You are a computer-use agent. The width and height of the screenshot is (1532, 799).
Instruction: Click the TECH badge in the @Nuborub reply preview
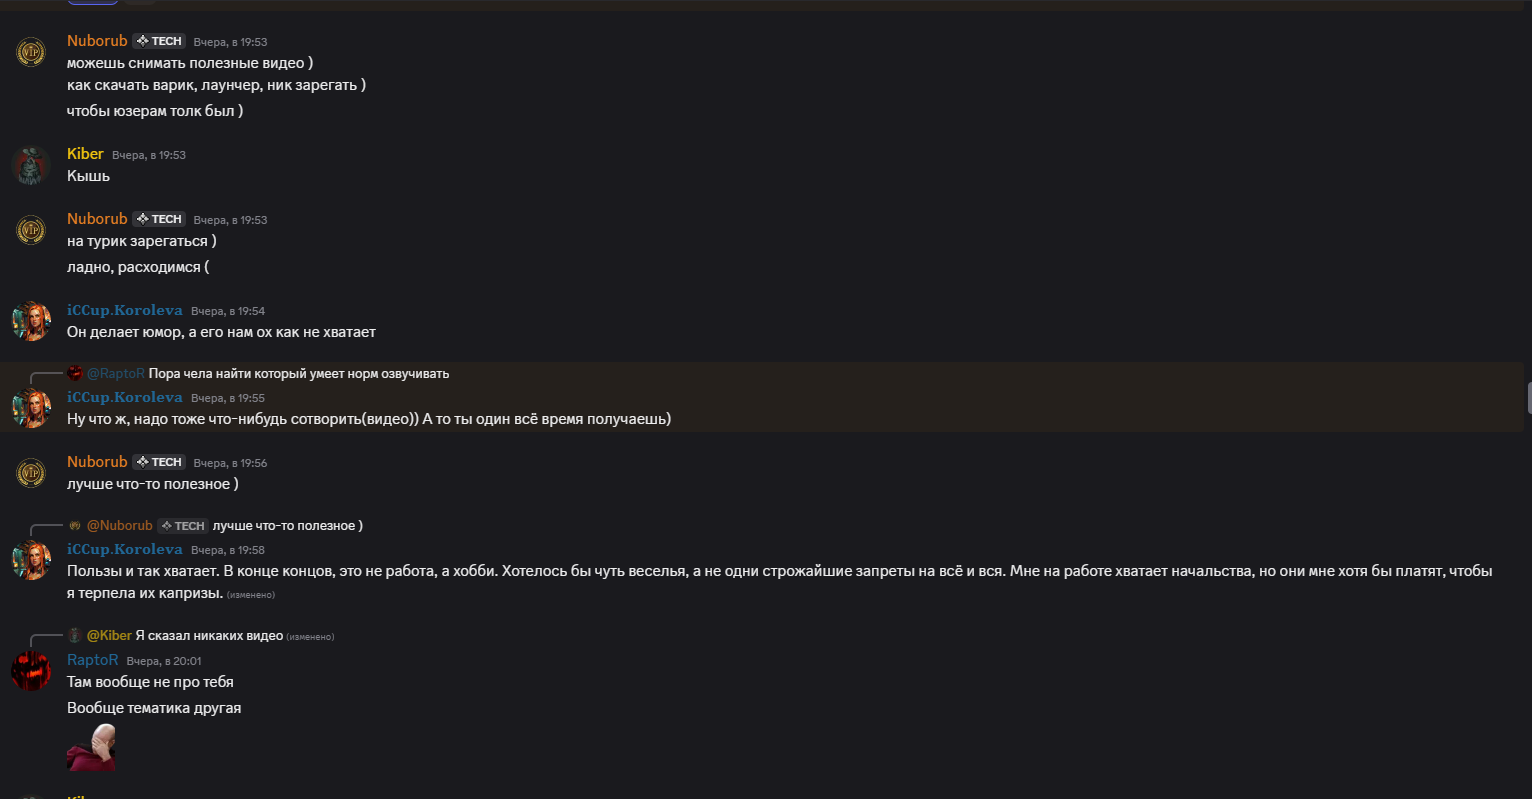click(182, 526)
